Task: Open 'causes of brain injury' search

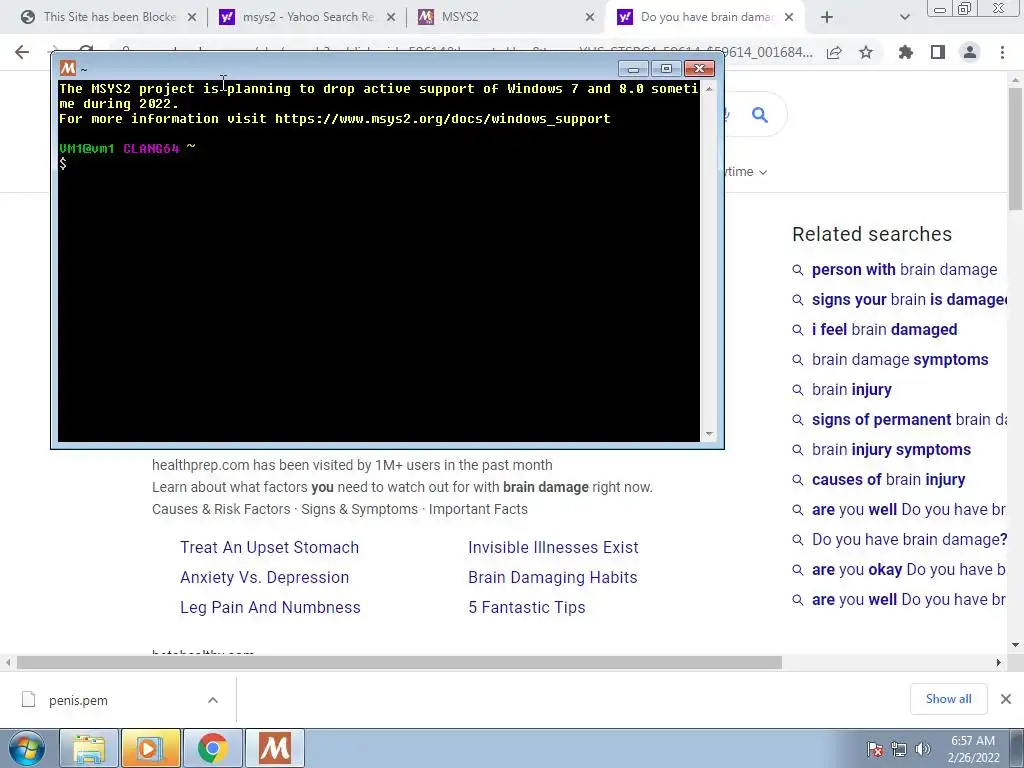Action: point(888,480)
